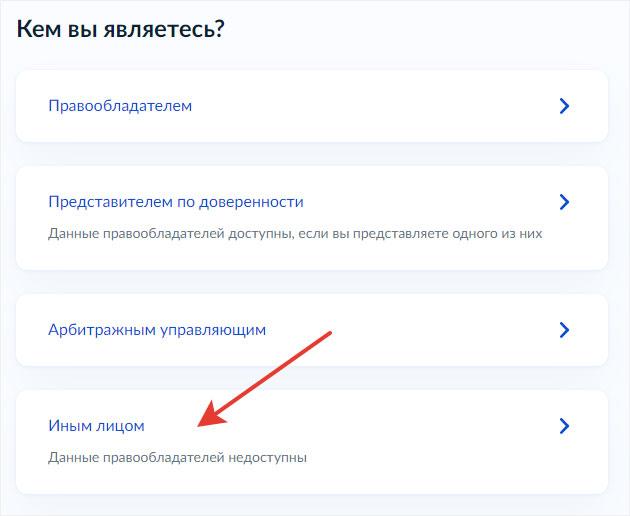Screen dimensions: 630x516
Task: Click the chevron on Представителем по доверенности card
Action: pyautogui.click(x=564, y=202)
